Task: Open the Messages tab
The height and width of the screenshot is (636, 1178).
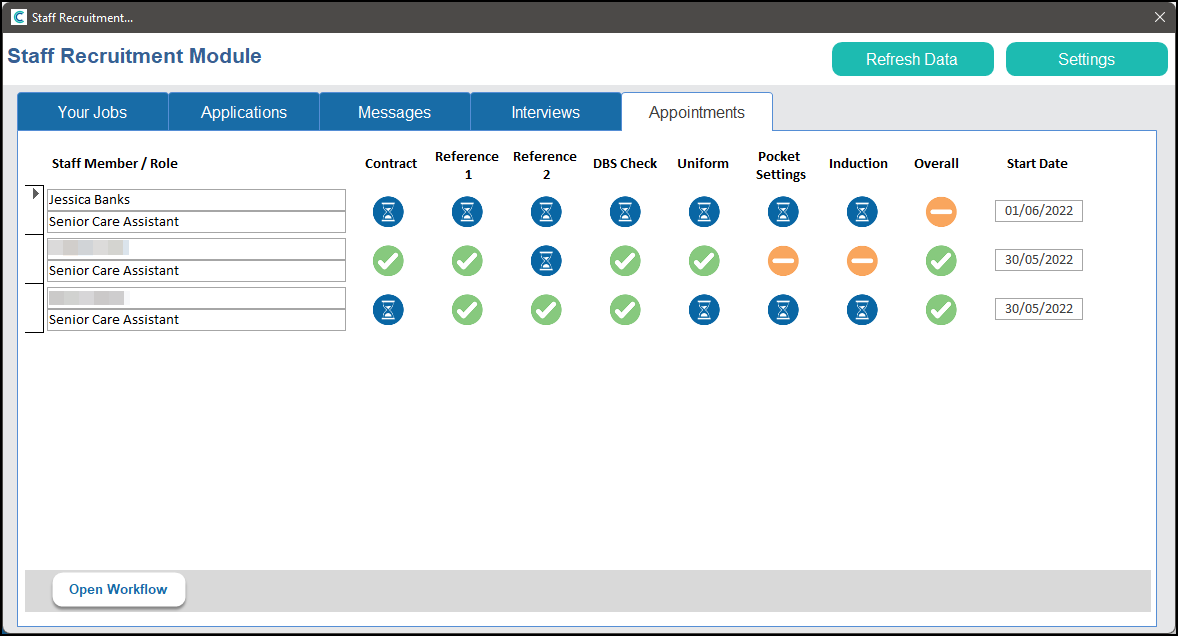Action: (394, 112)
